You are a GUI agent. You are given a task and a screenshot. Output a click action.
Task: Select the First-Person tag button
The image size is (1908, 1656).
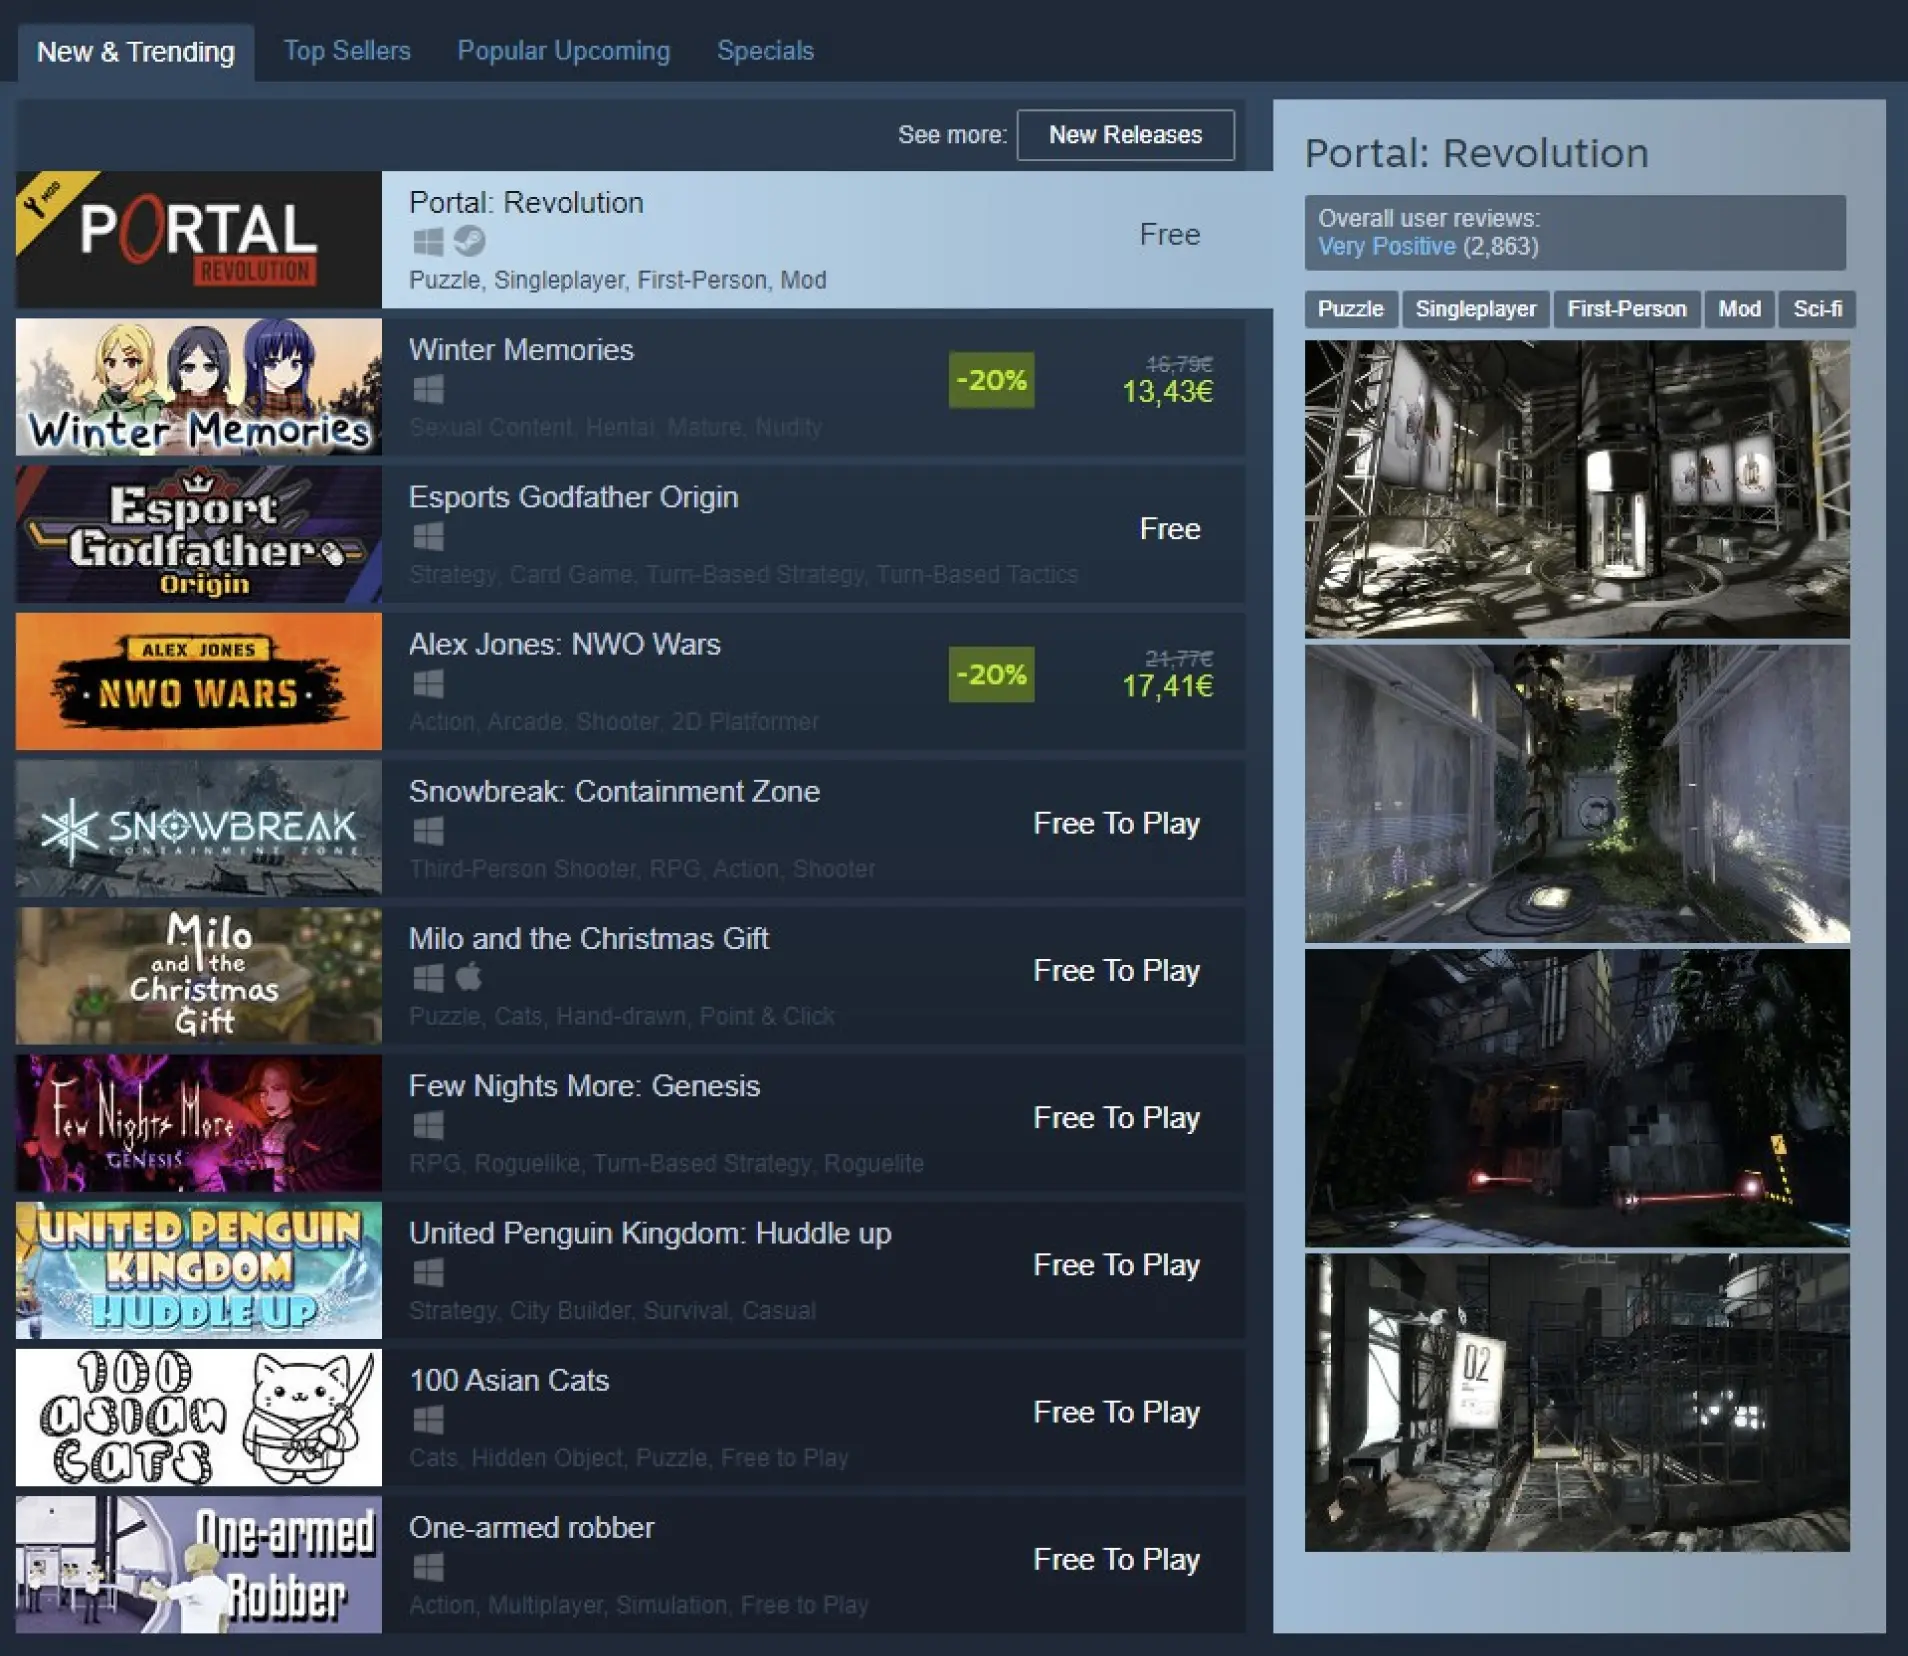pos(1626,309)
